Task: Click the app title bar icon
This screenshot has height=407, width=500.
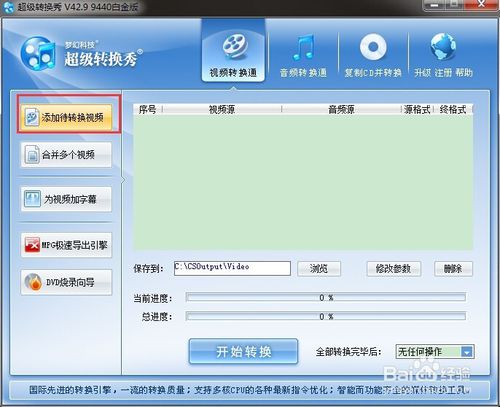Action: [x=8, y=7]
